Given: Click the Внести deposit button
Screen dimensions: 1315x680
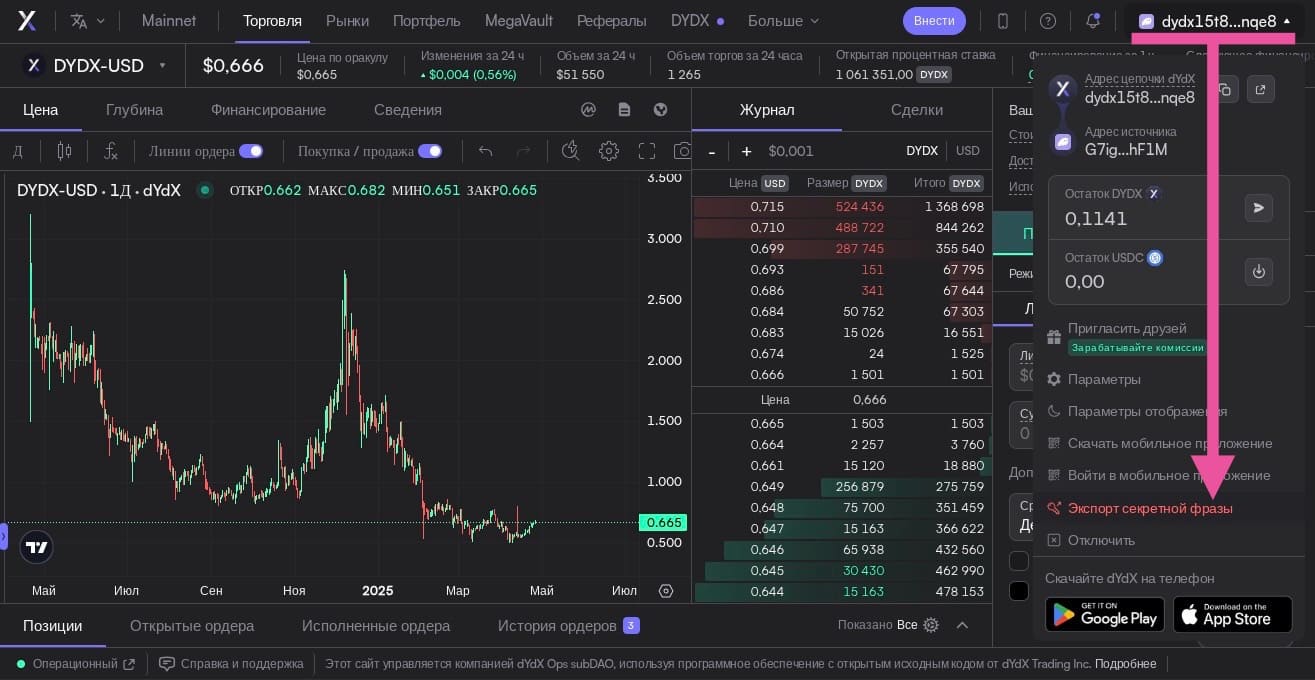Looking at the screenshot, I should (x=934, y=21).
